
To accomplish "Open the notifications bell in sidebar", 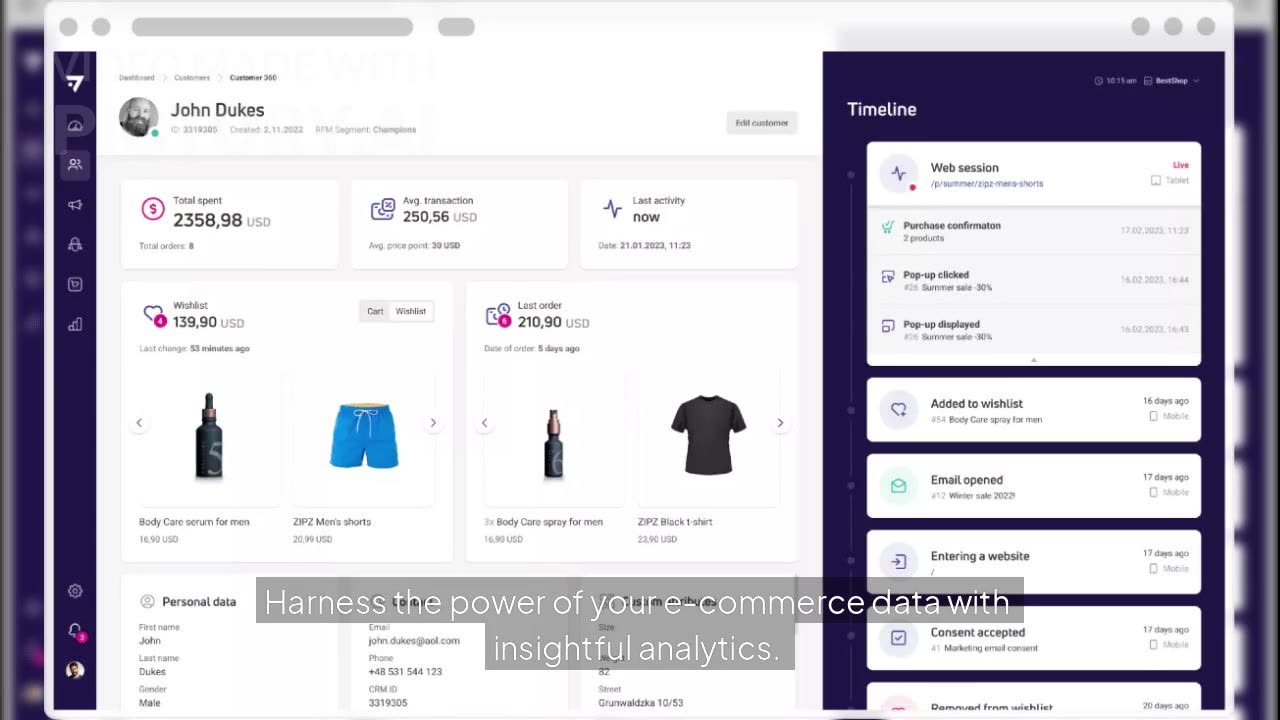I will click(75, 630).
